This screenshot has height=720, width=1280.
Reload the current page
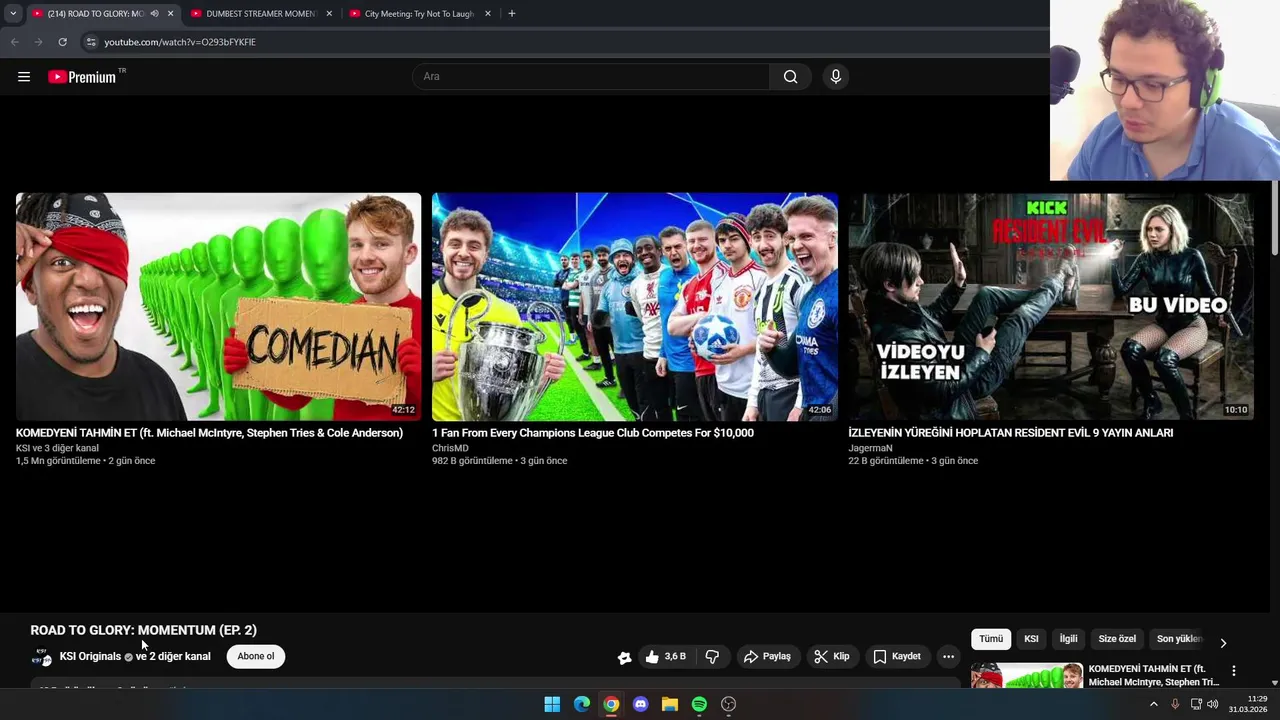(62, 42)
